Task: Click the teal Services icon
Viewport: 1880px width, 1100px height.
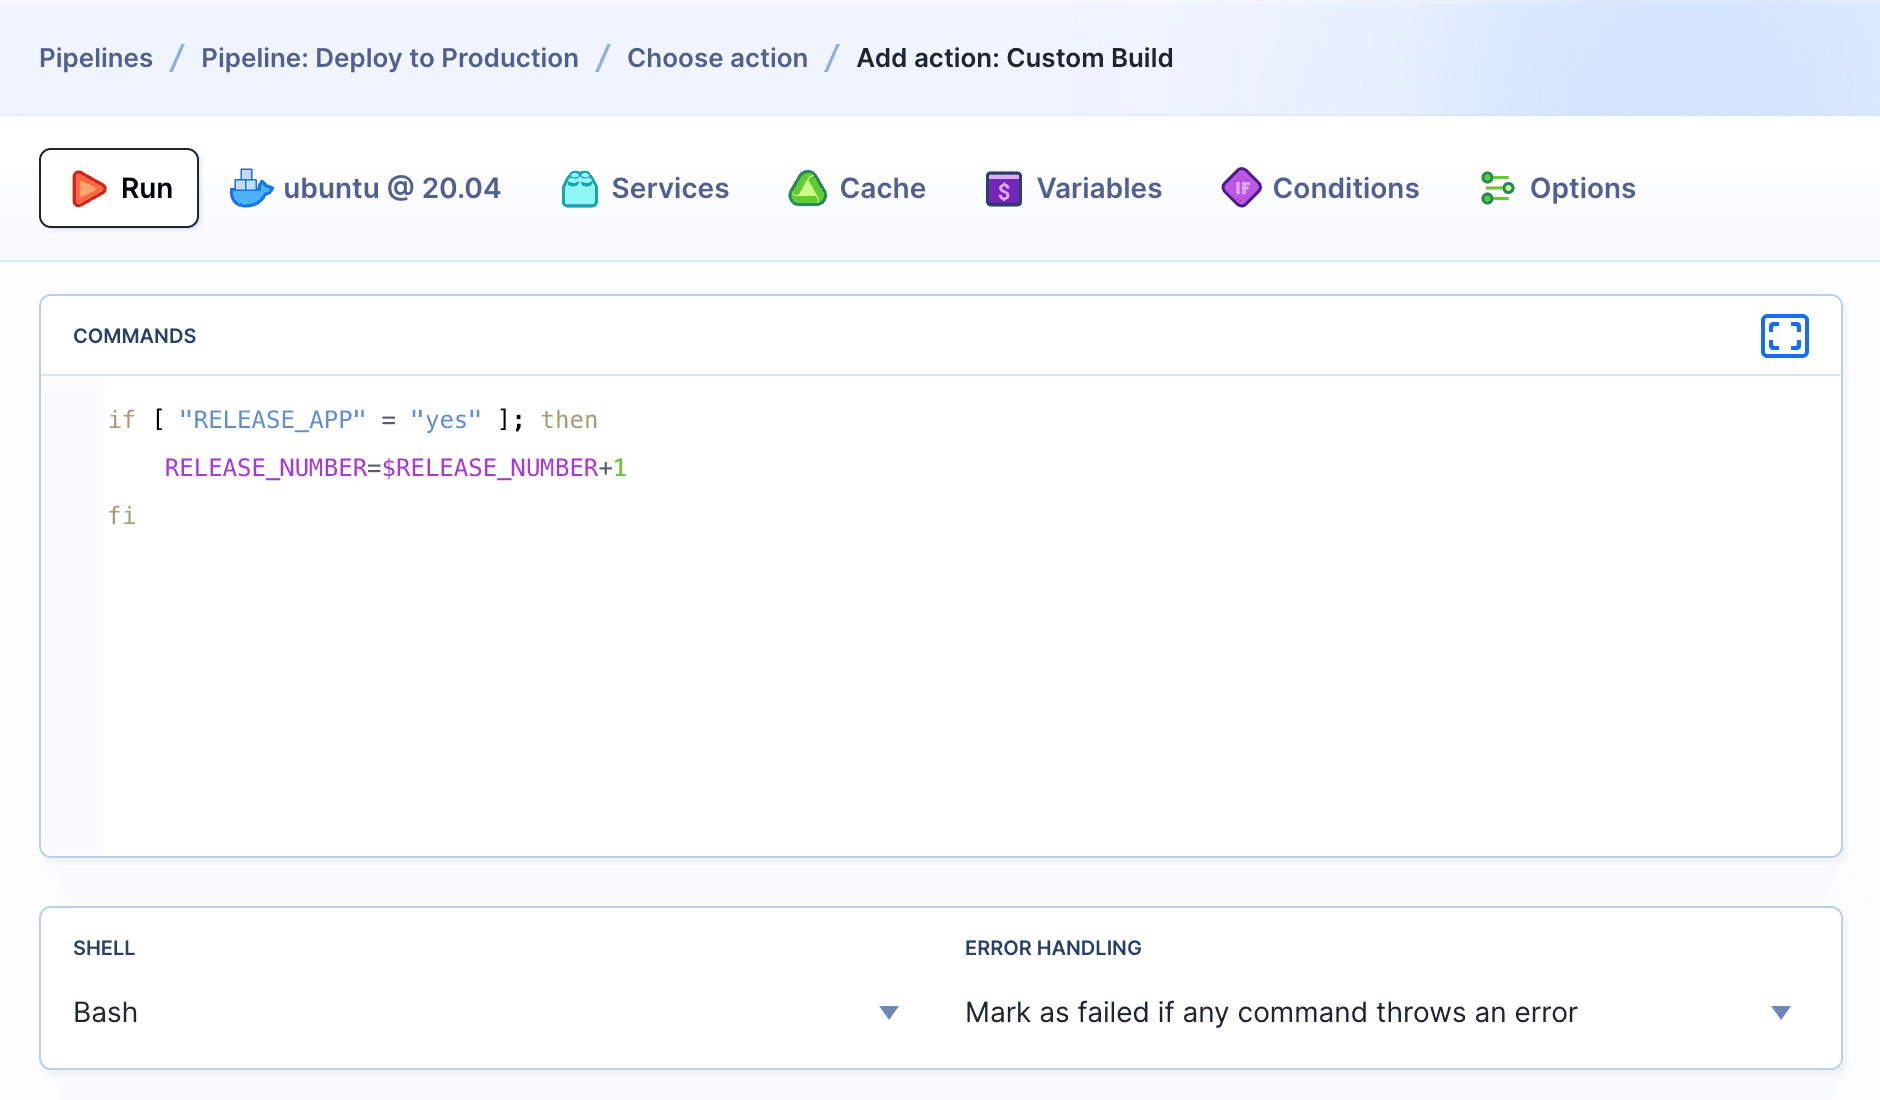Action: click(x=579, y=188)
